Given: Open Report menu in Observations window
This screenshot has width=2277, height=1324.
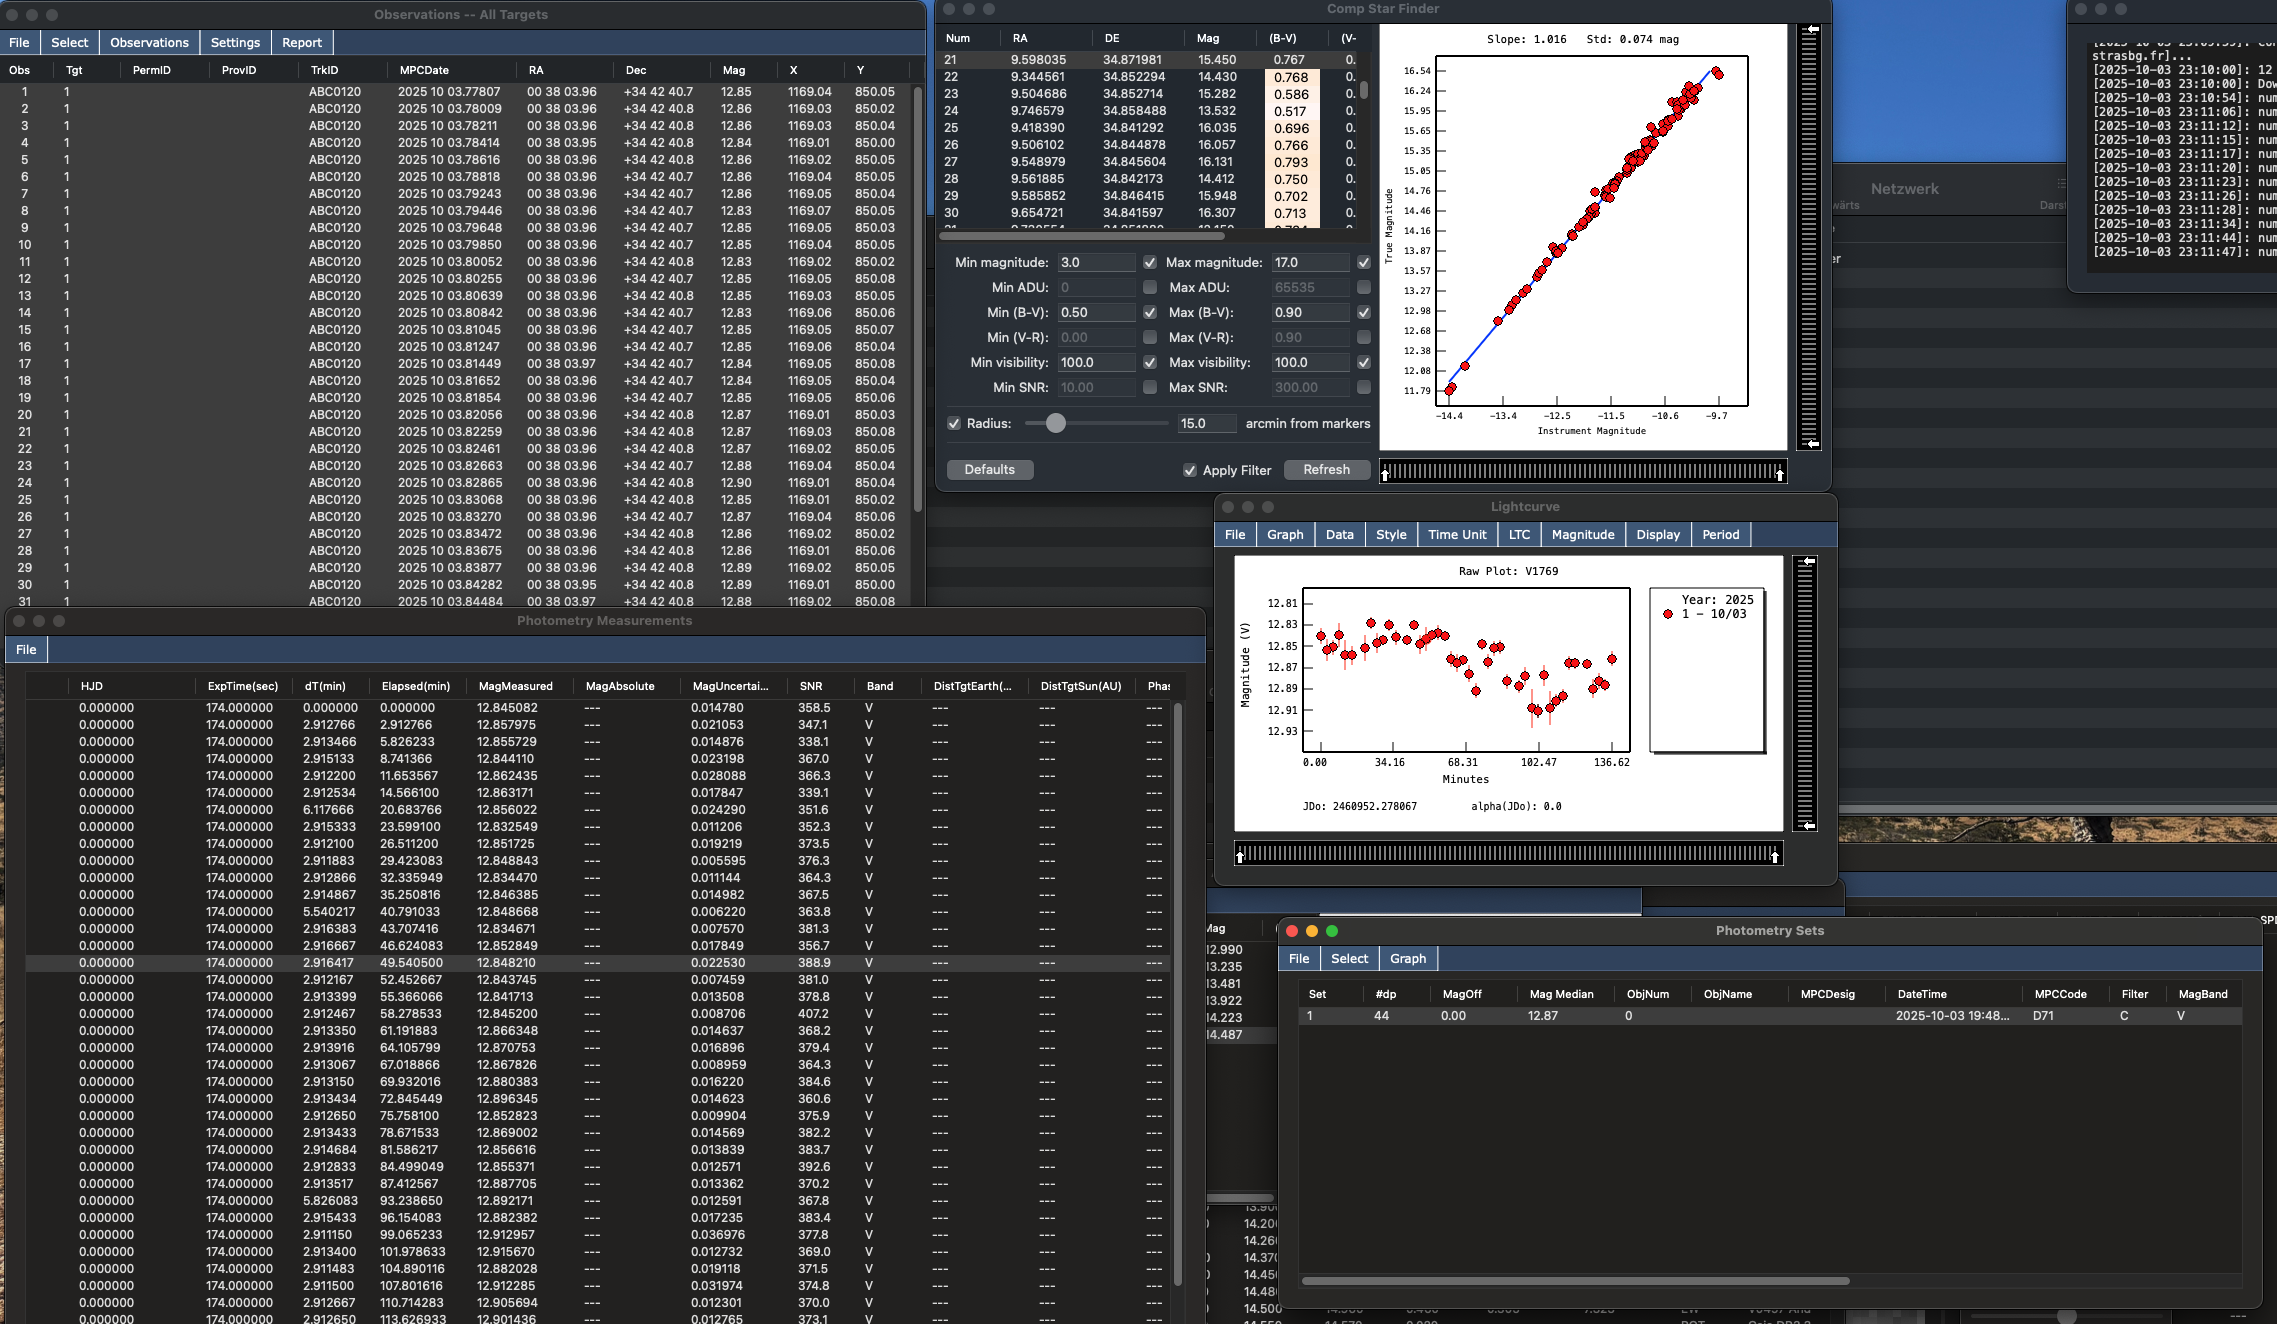Looking at the screenshot, I should [x=301, y=43].
